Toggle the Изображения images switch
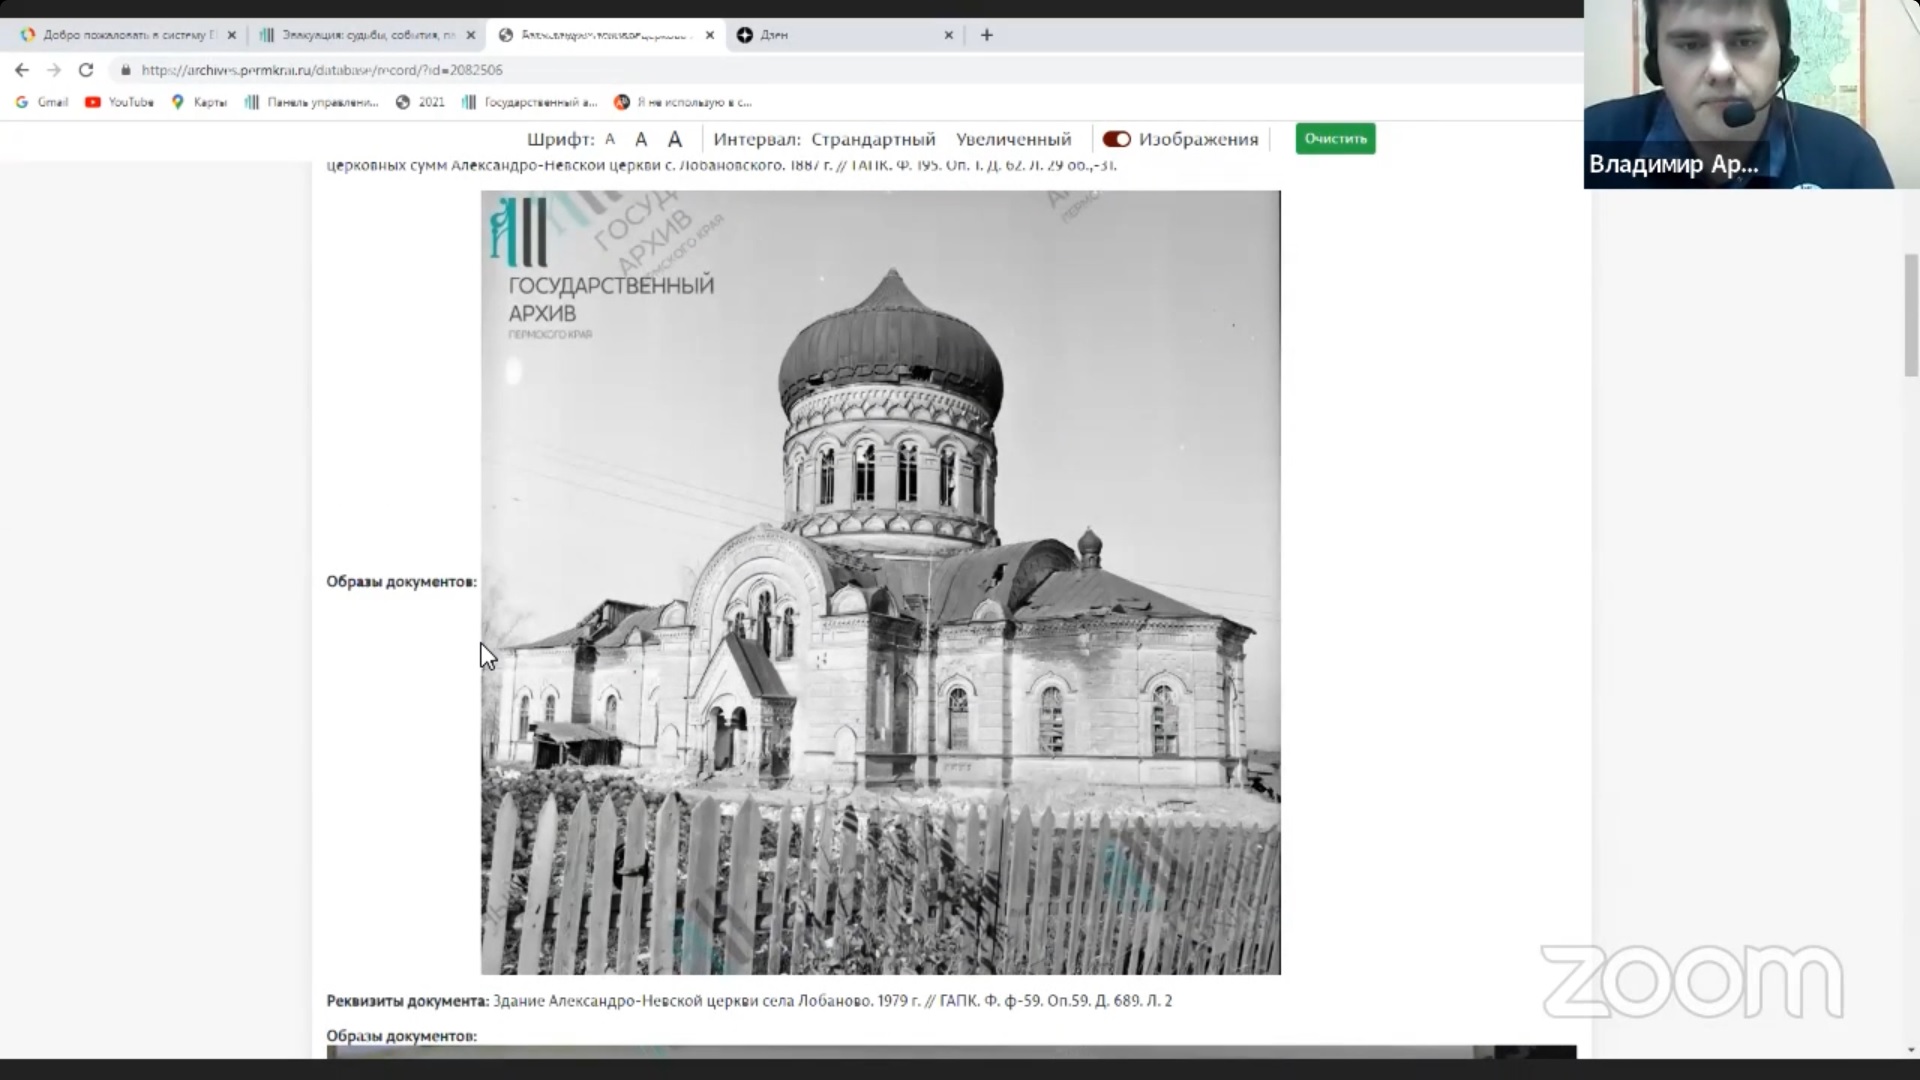This screenshot has height=1080, width=1920. pos(1116,139)
